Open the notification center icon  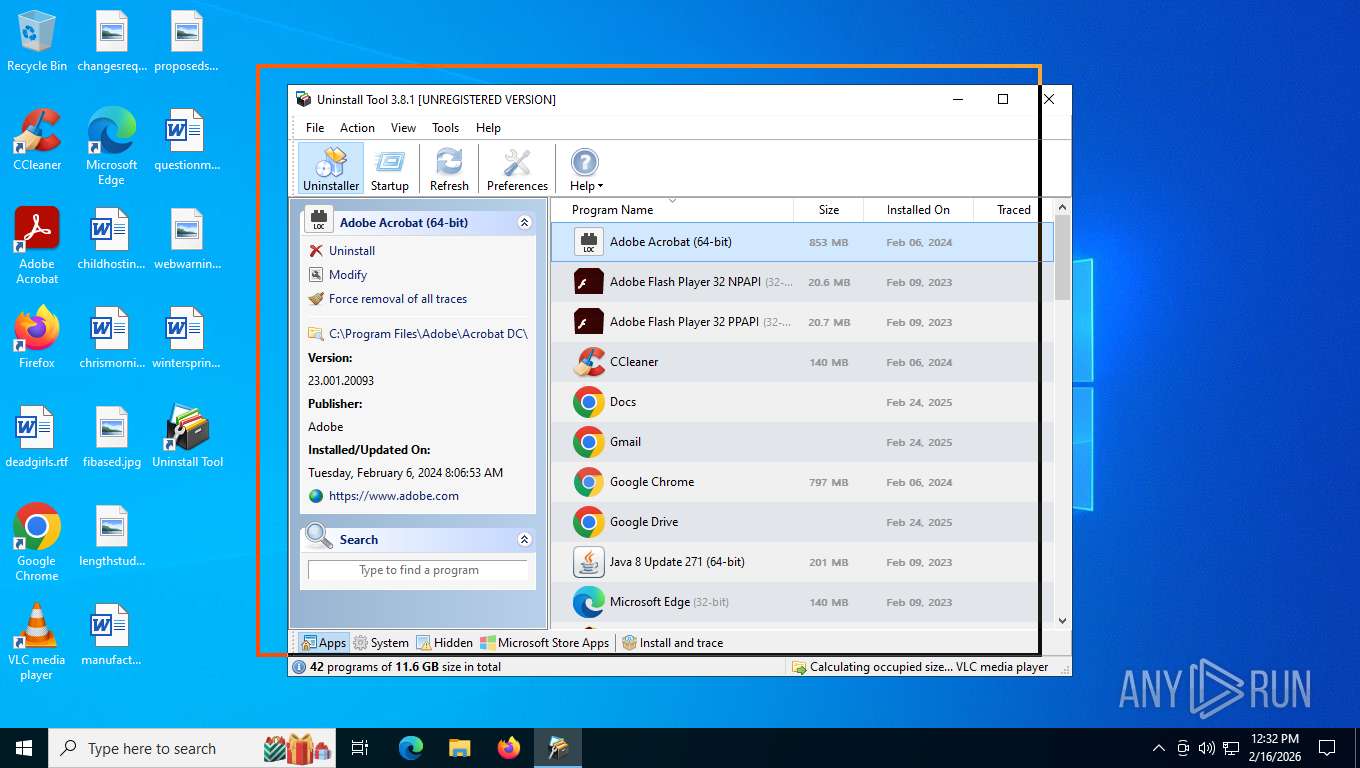(1327, 748)
